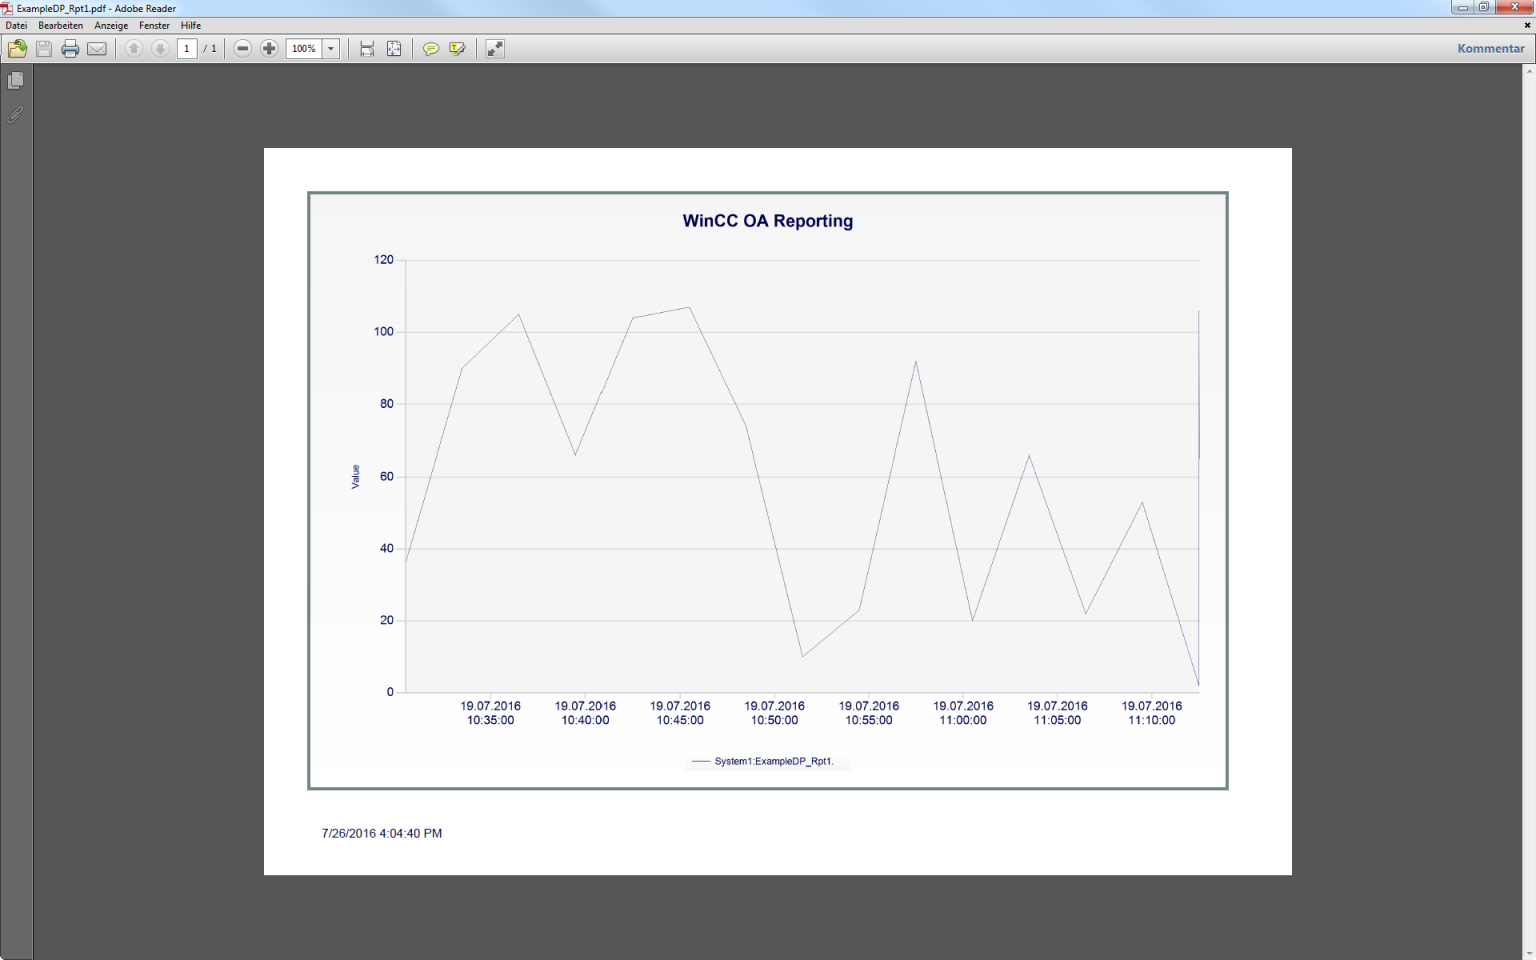Screen dimensions: 1536x960
Task: Open the Anzeige menu
Action: [x=111, y=25]
